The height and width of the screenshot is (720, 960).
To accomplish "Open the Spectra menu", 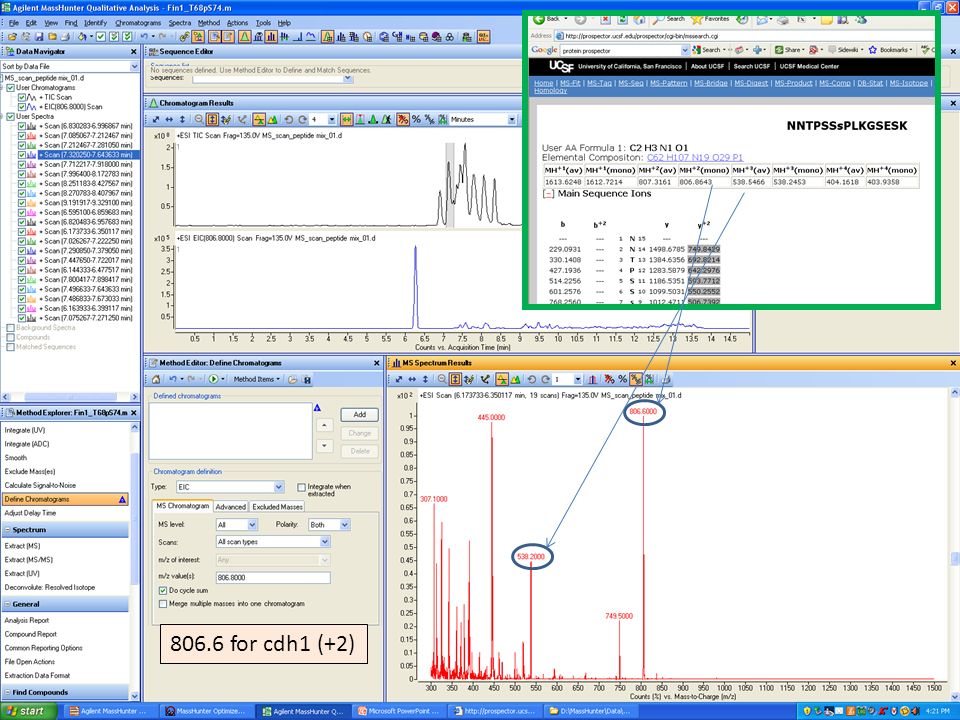I will pyautogui.click(x=180, y=23).
